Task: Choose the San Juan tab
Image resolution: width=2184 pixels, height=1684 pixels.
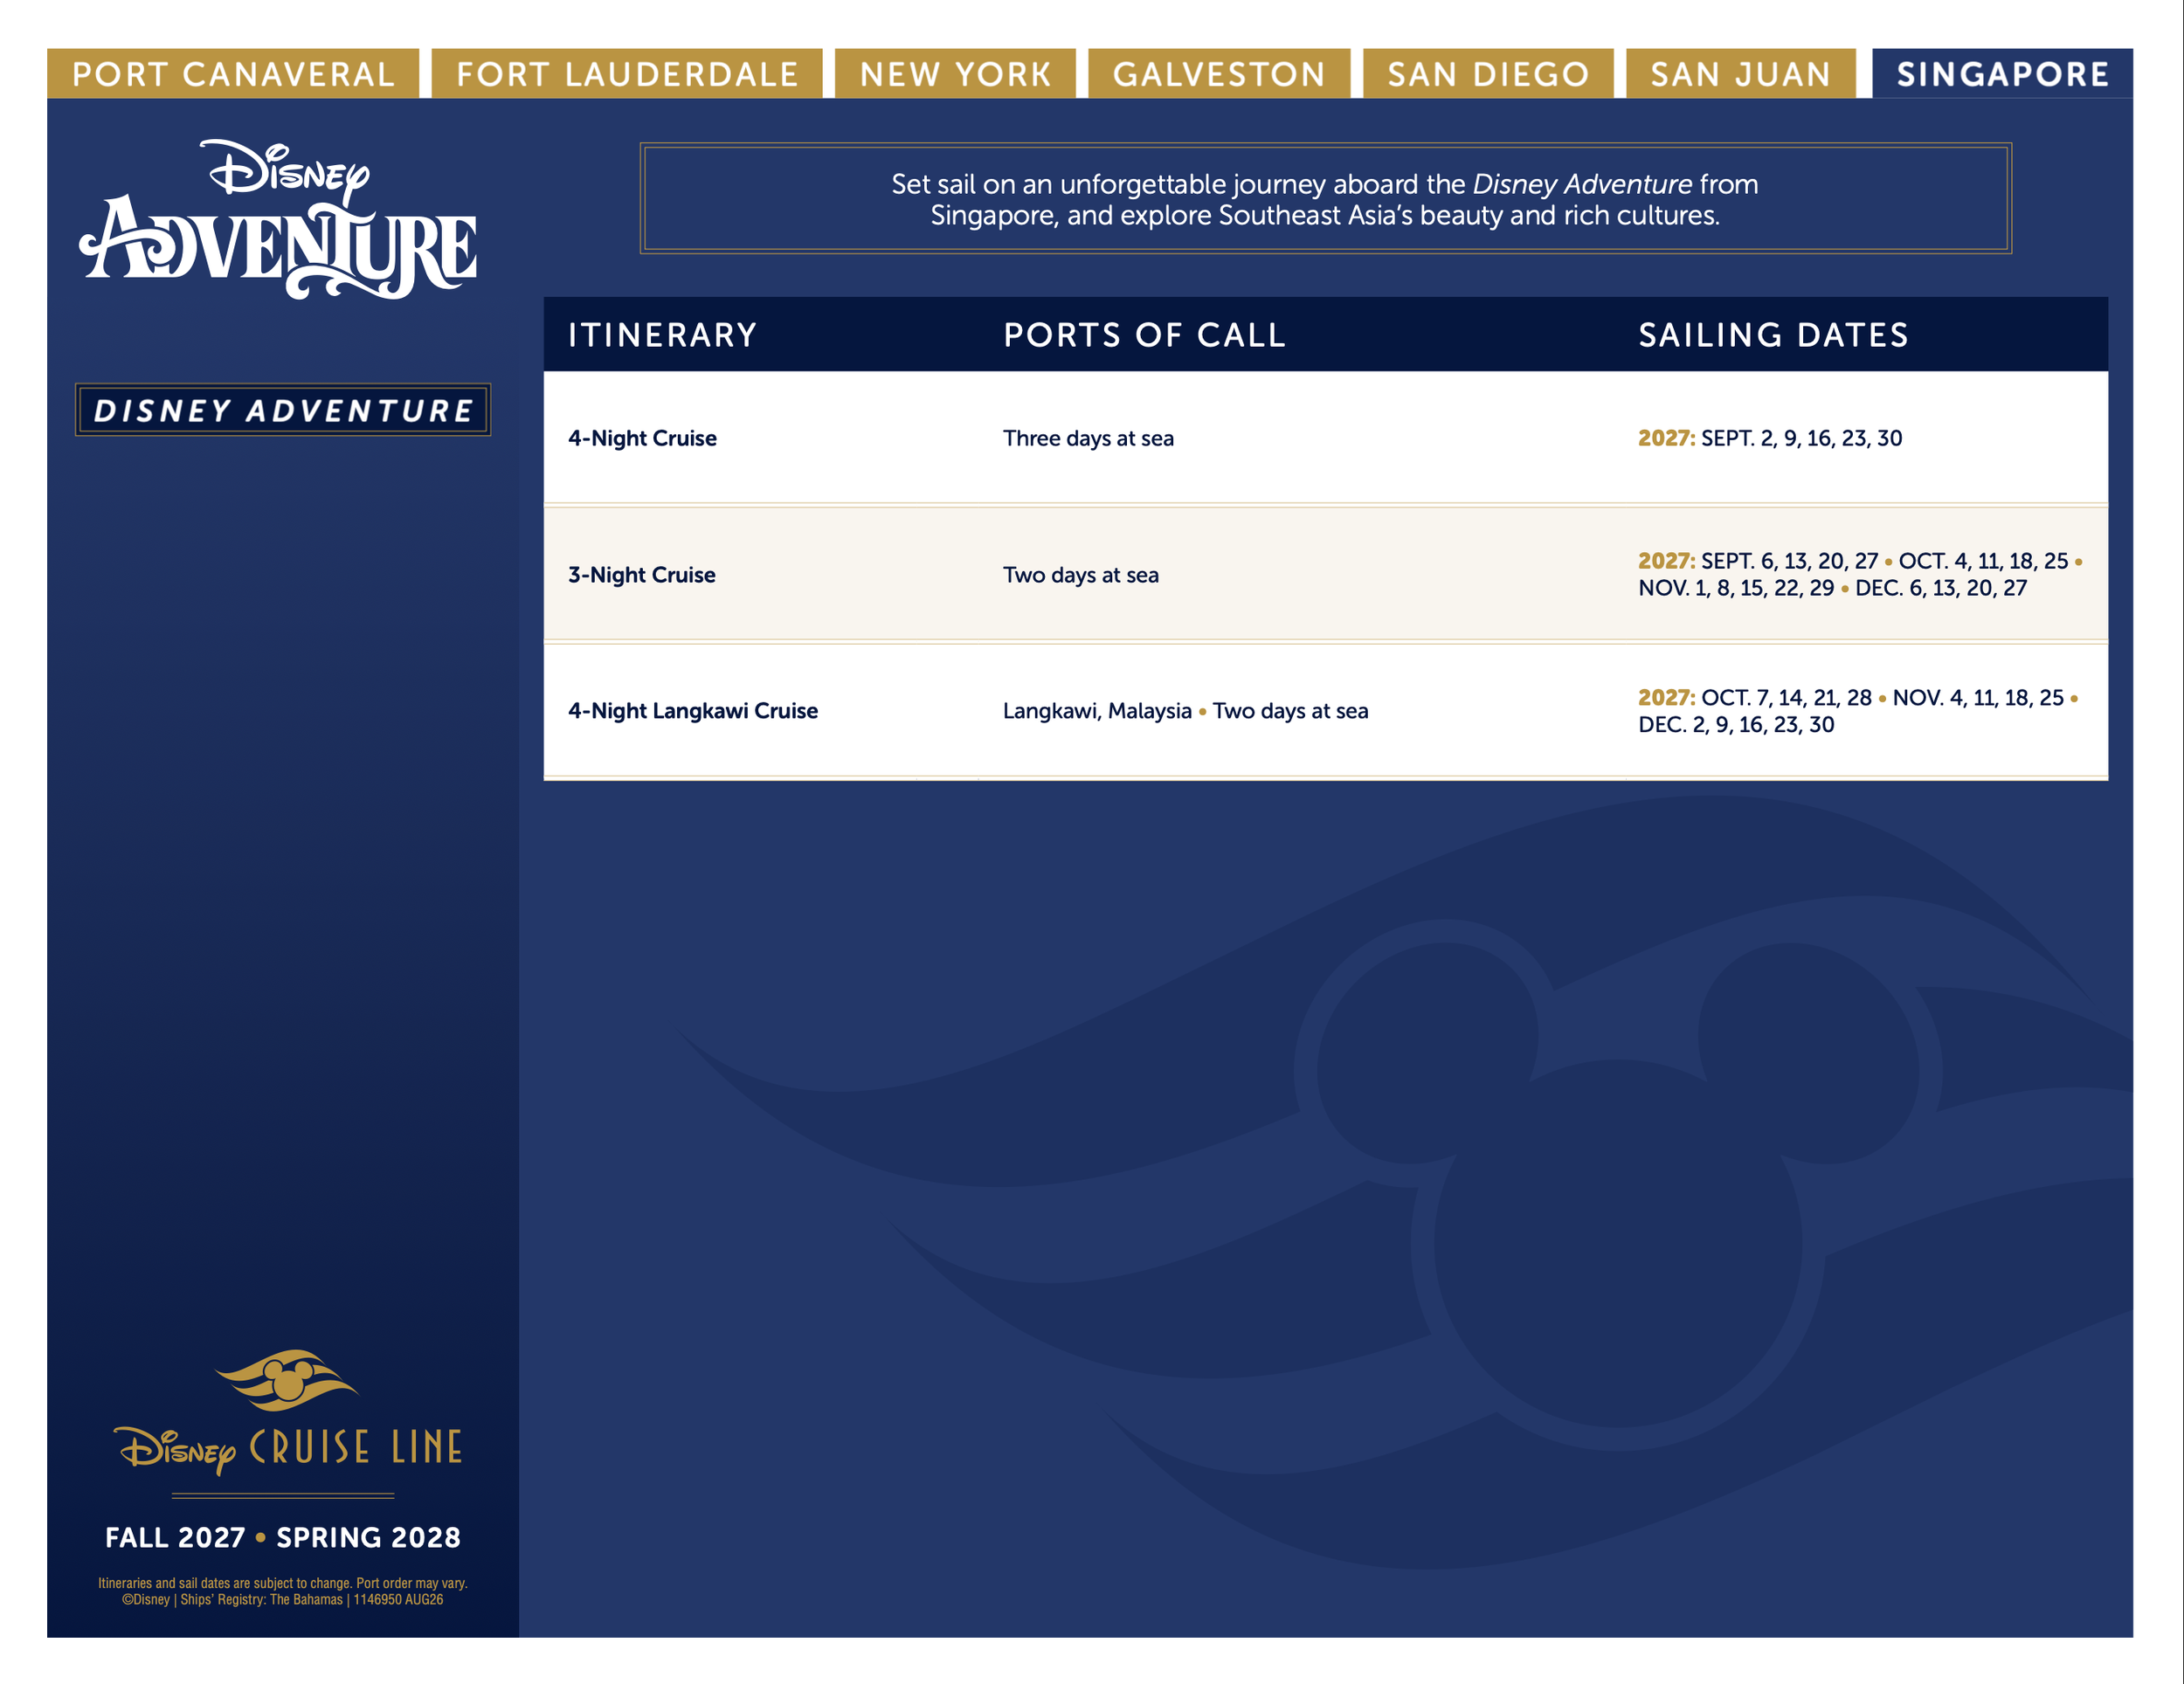Action: [1740, 74]
